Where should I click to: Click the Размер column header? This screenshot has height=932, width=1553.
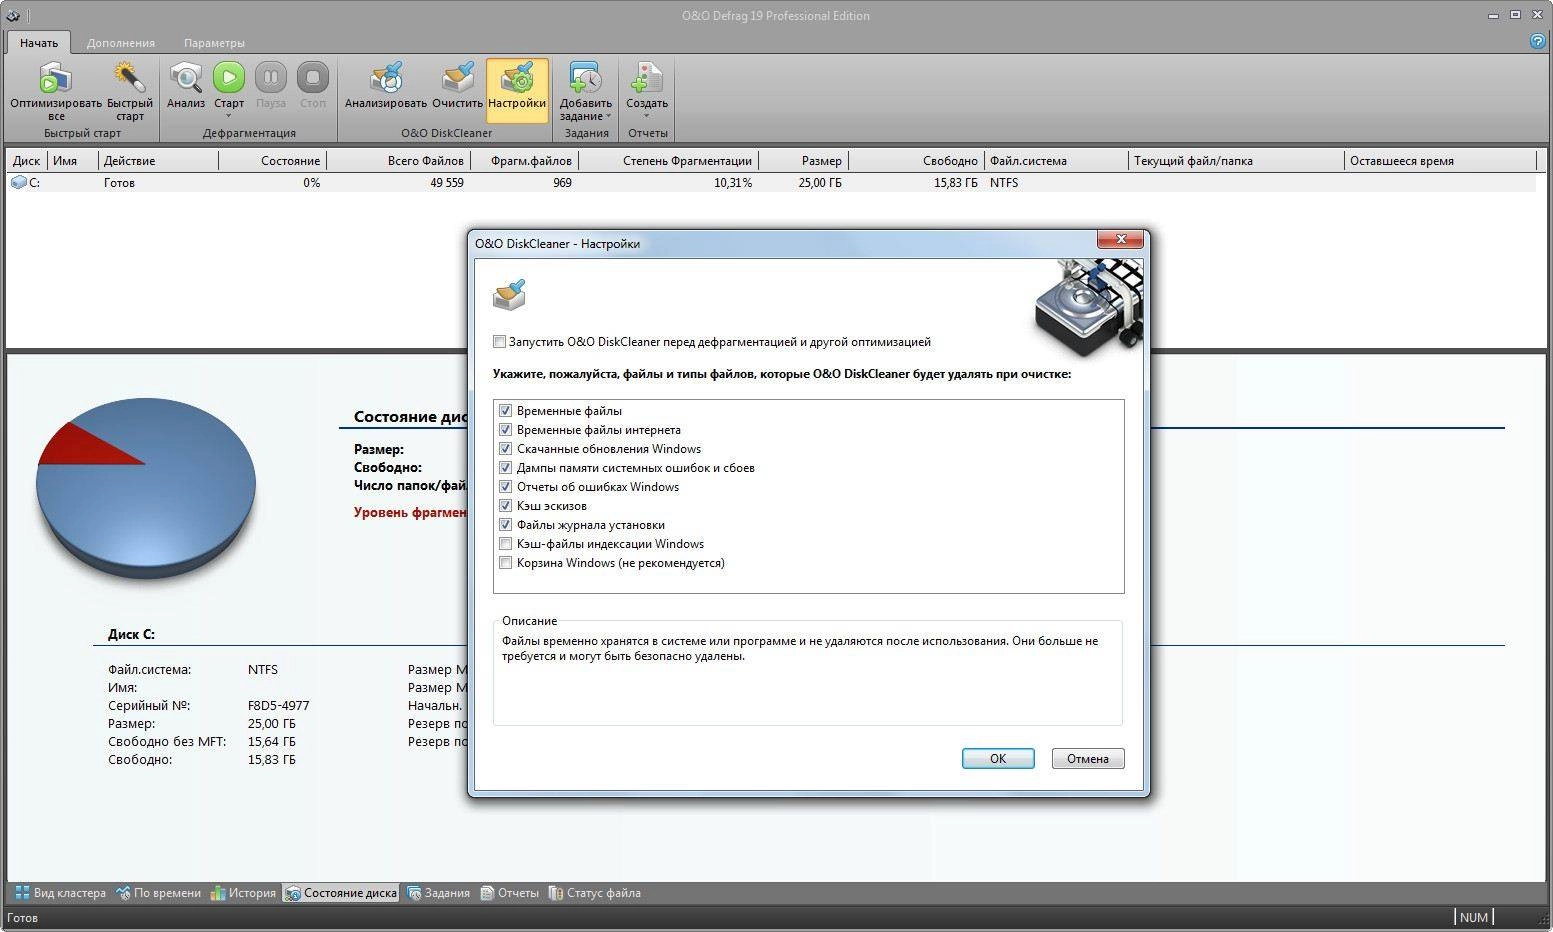click(804, 161)
